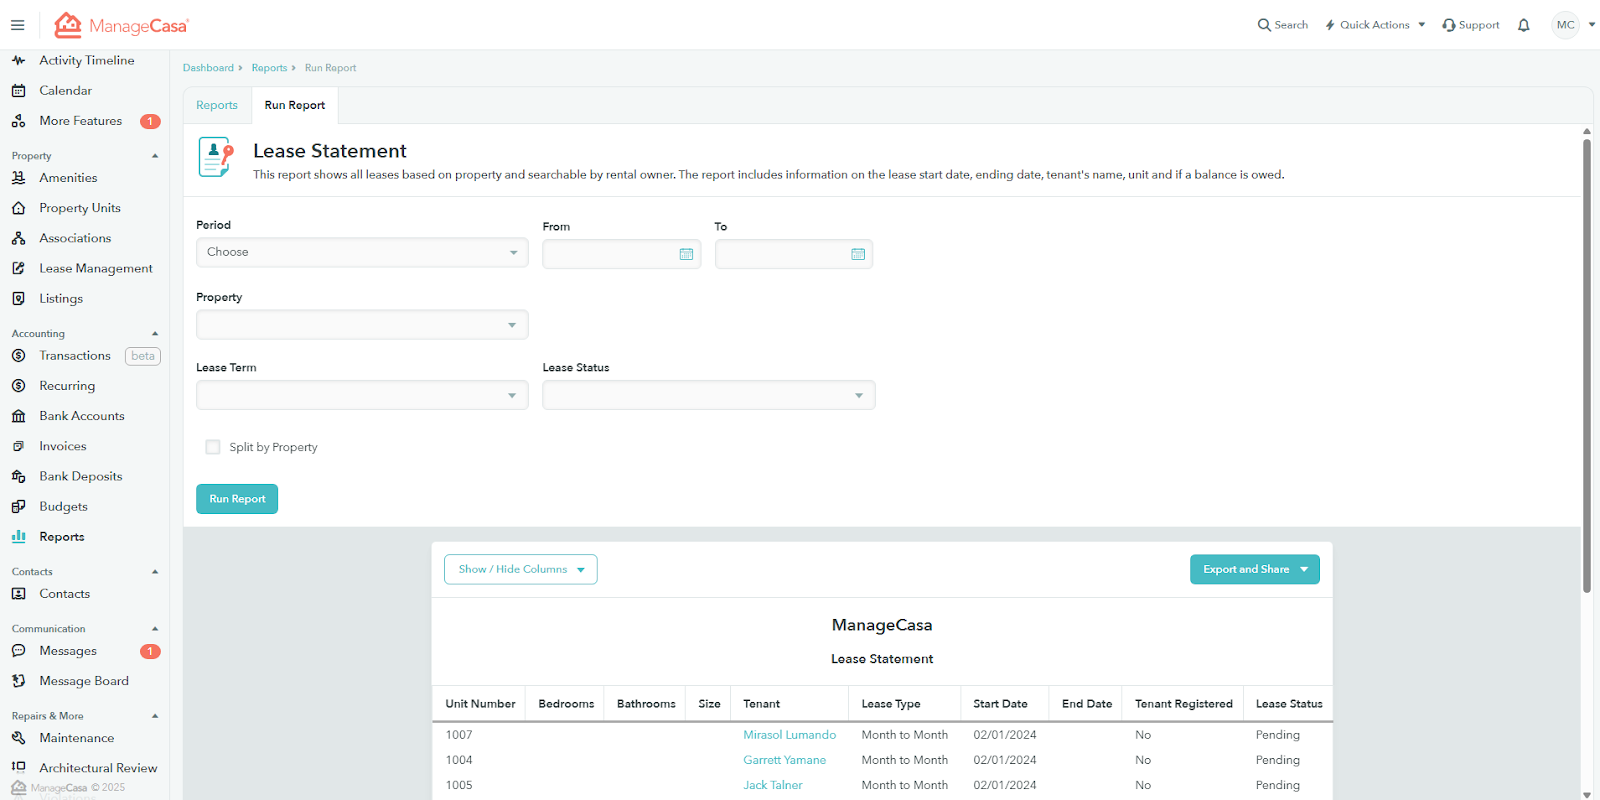Open Architectural Review in sidebar
The height and width of the screenshot is (800, 1600).
pyautogui.click(x=98, y=768)
